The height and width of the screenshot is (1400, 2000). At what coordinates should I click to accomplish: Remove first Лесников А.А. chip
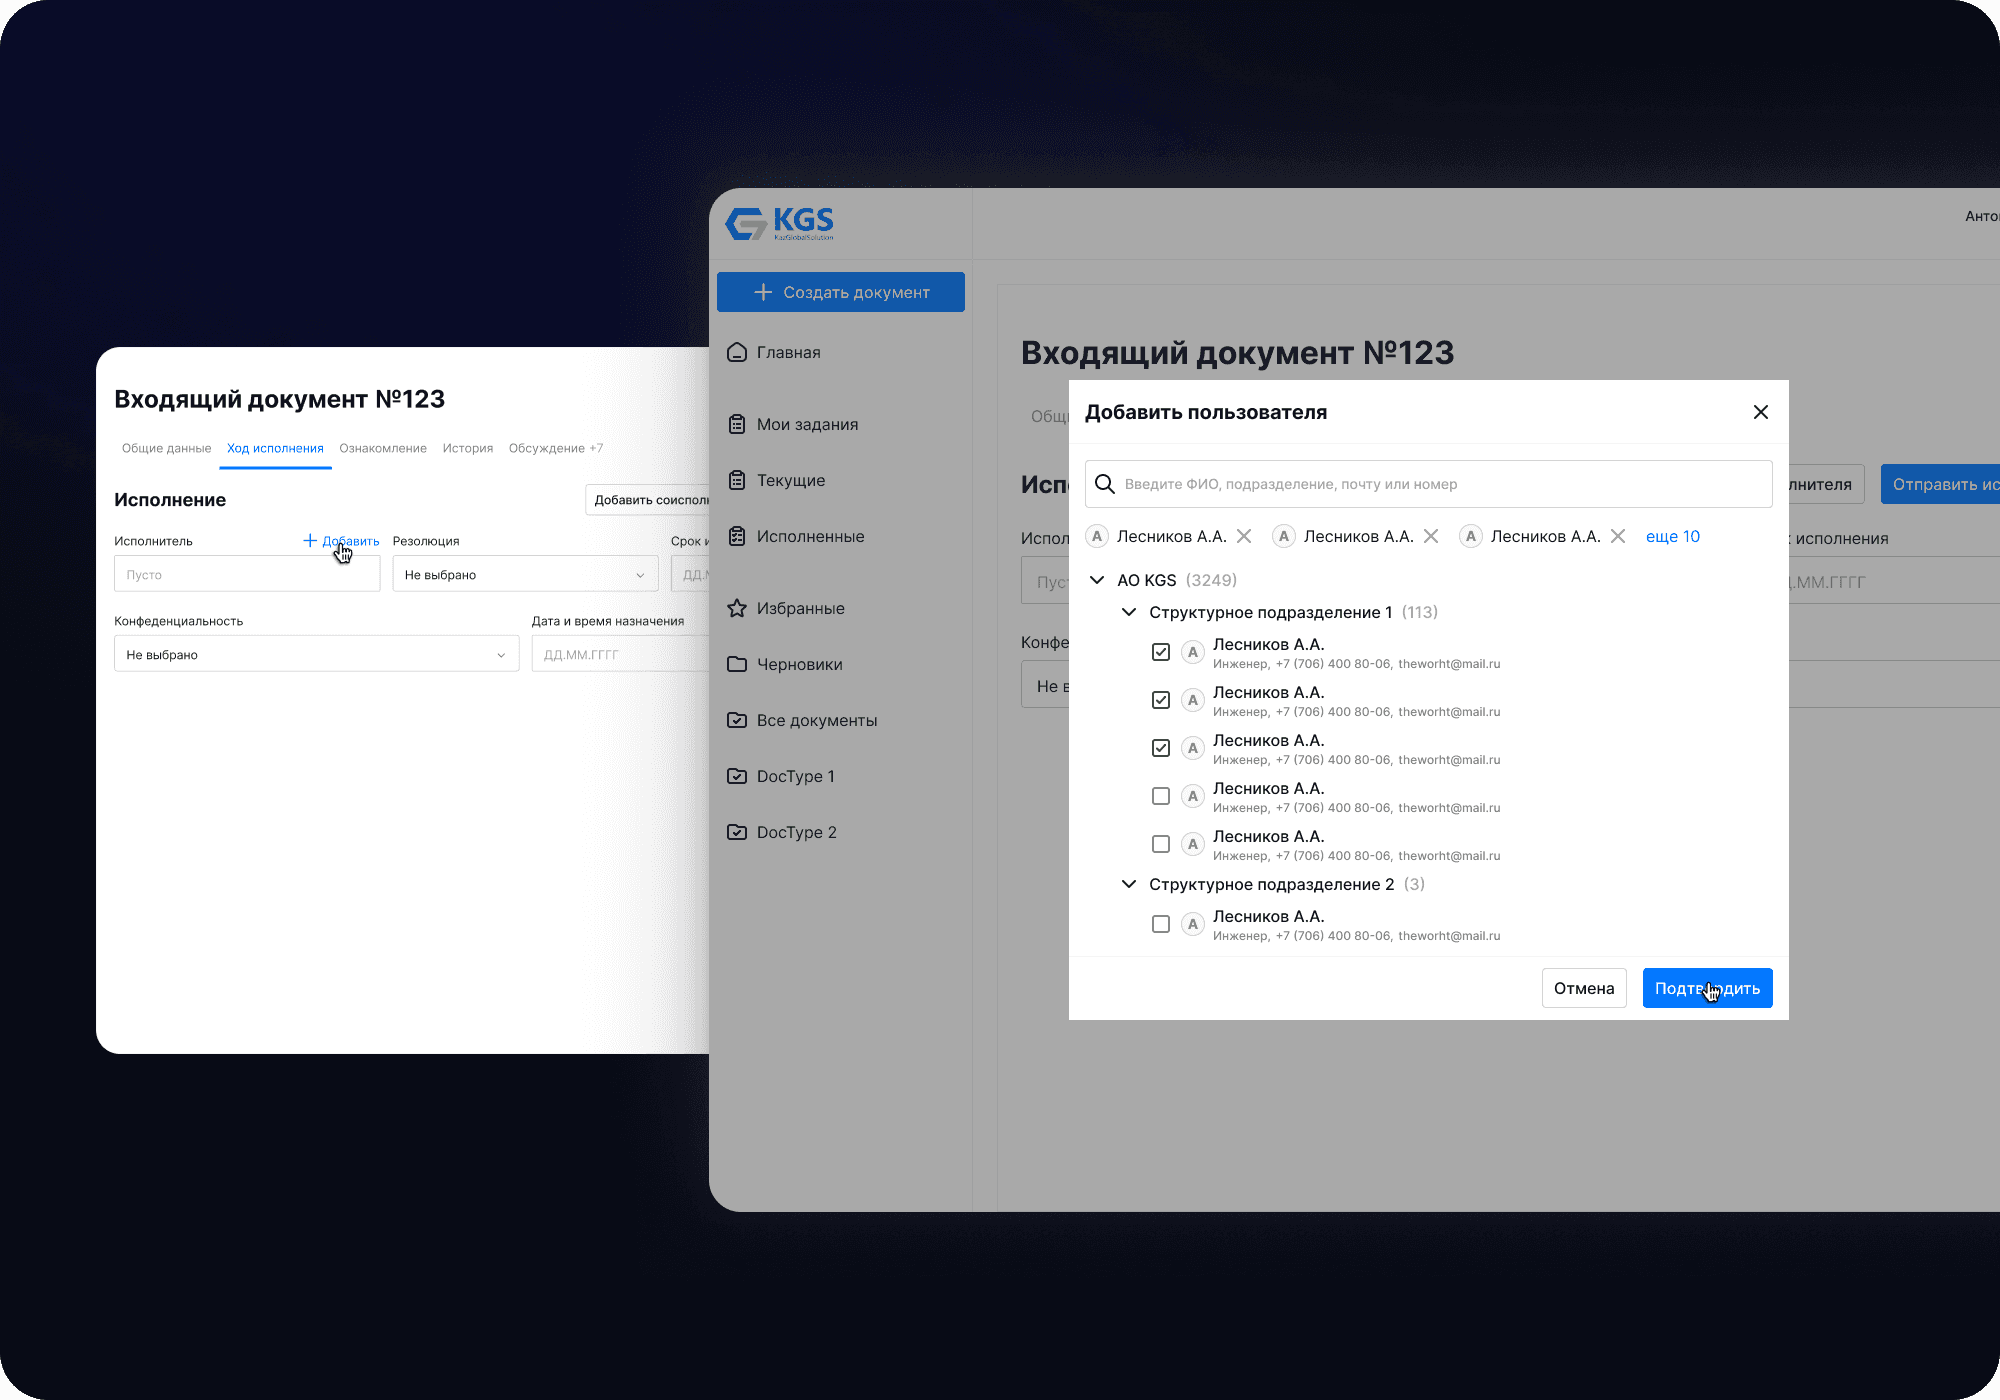1244,536
